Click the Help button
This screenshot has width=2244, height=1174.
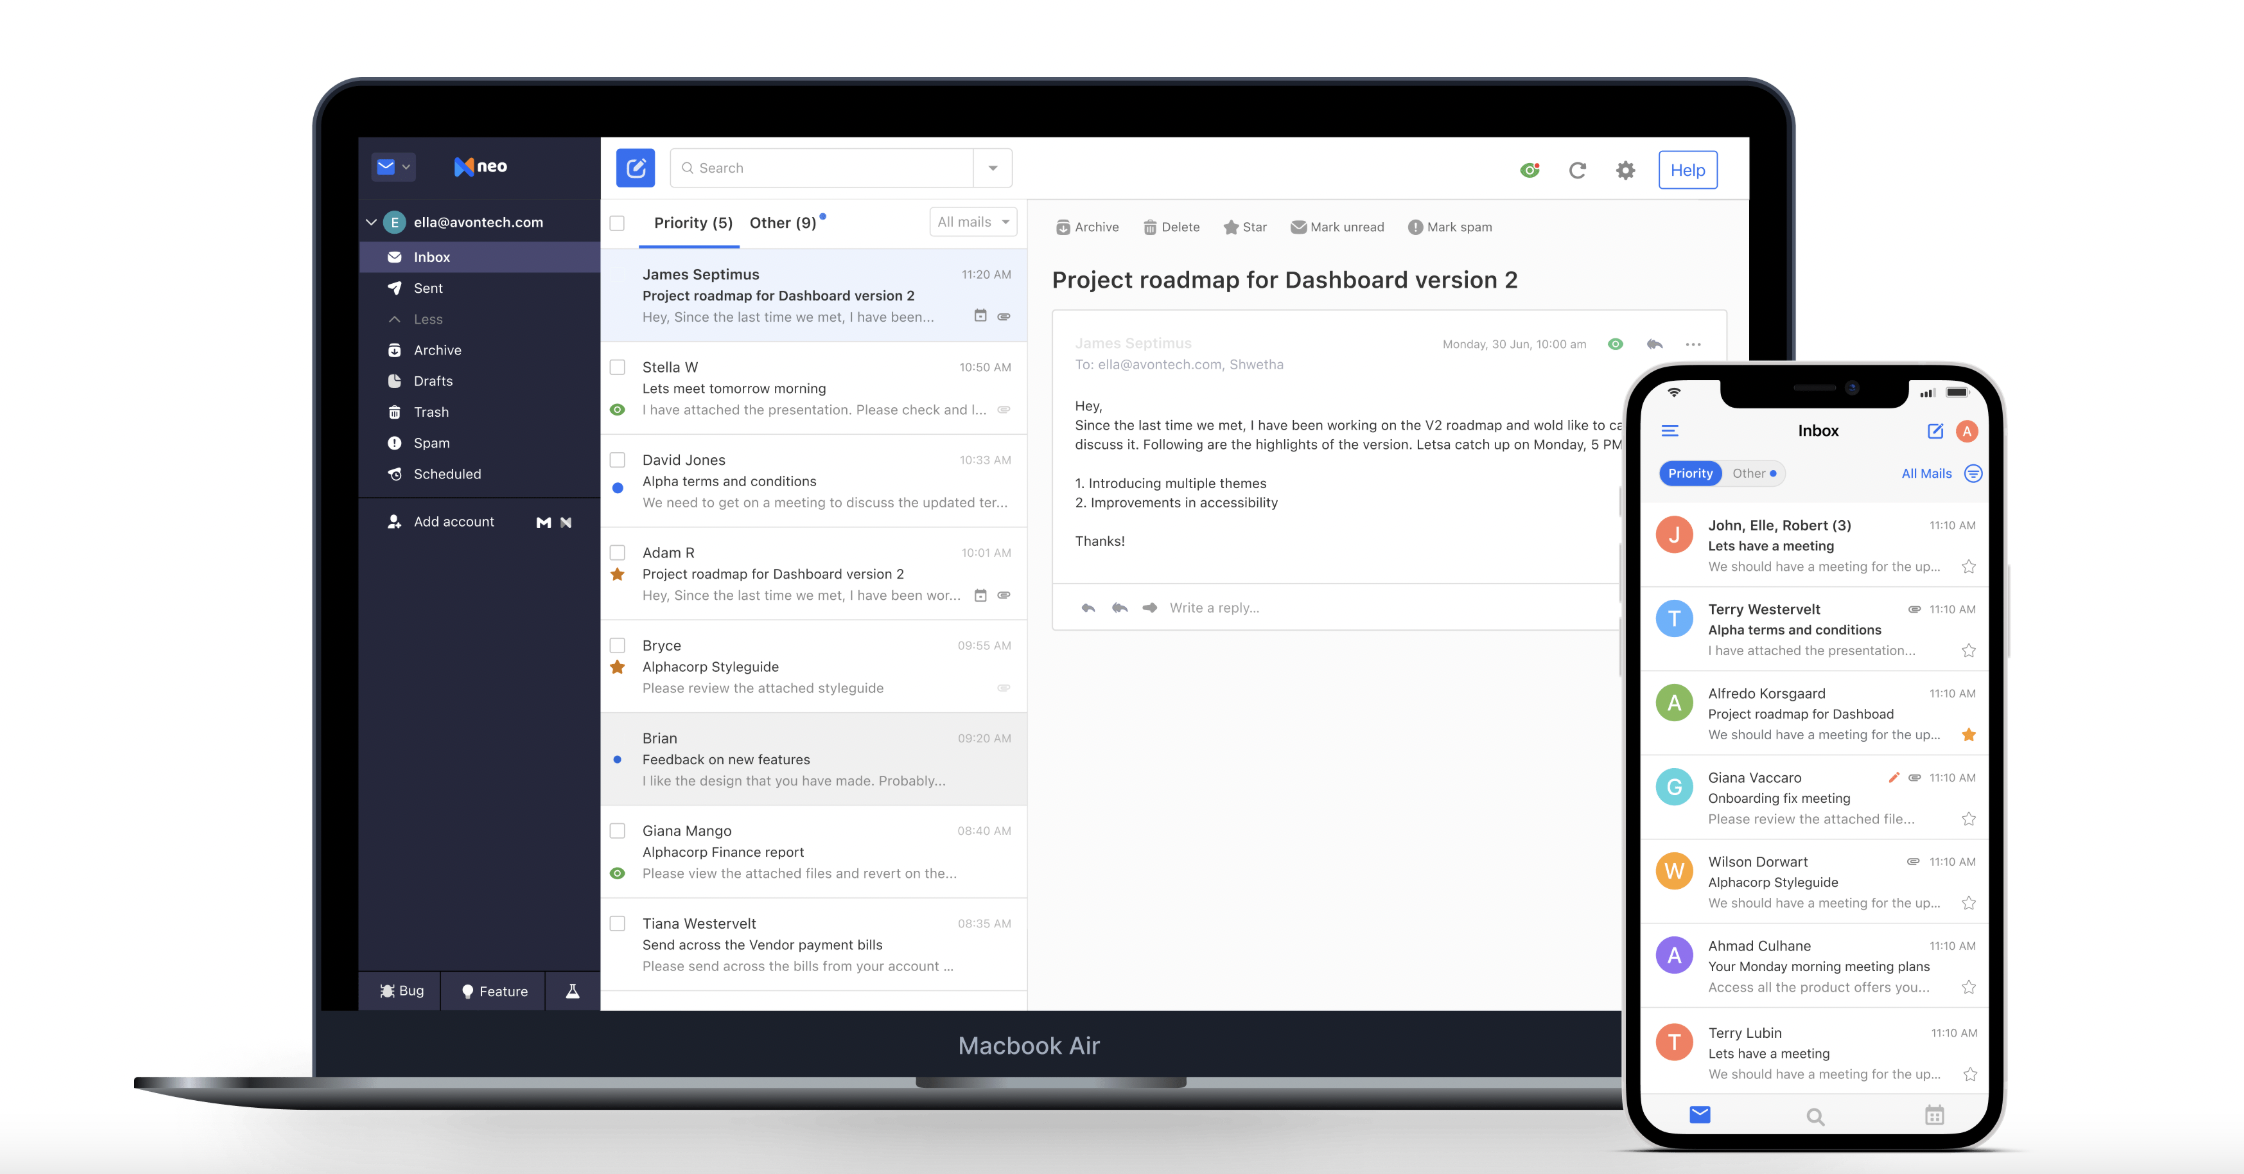click(x=1687, y=170)
